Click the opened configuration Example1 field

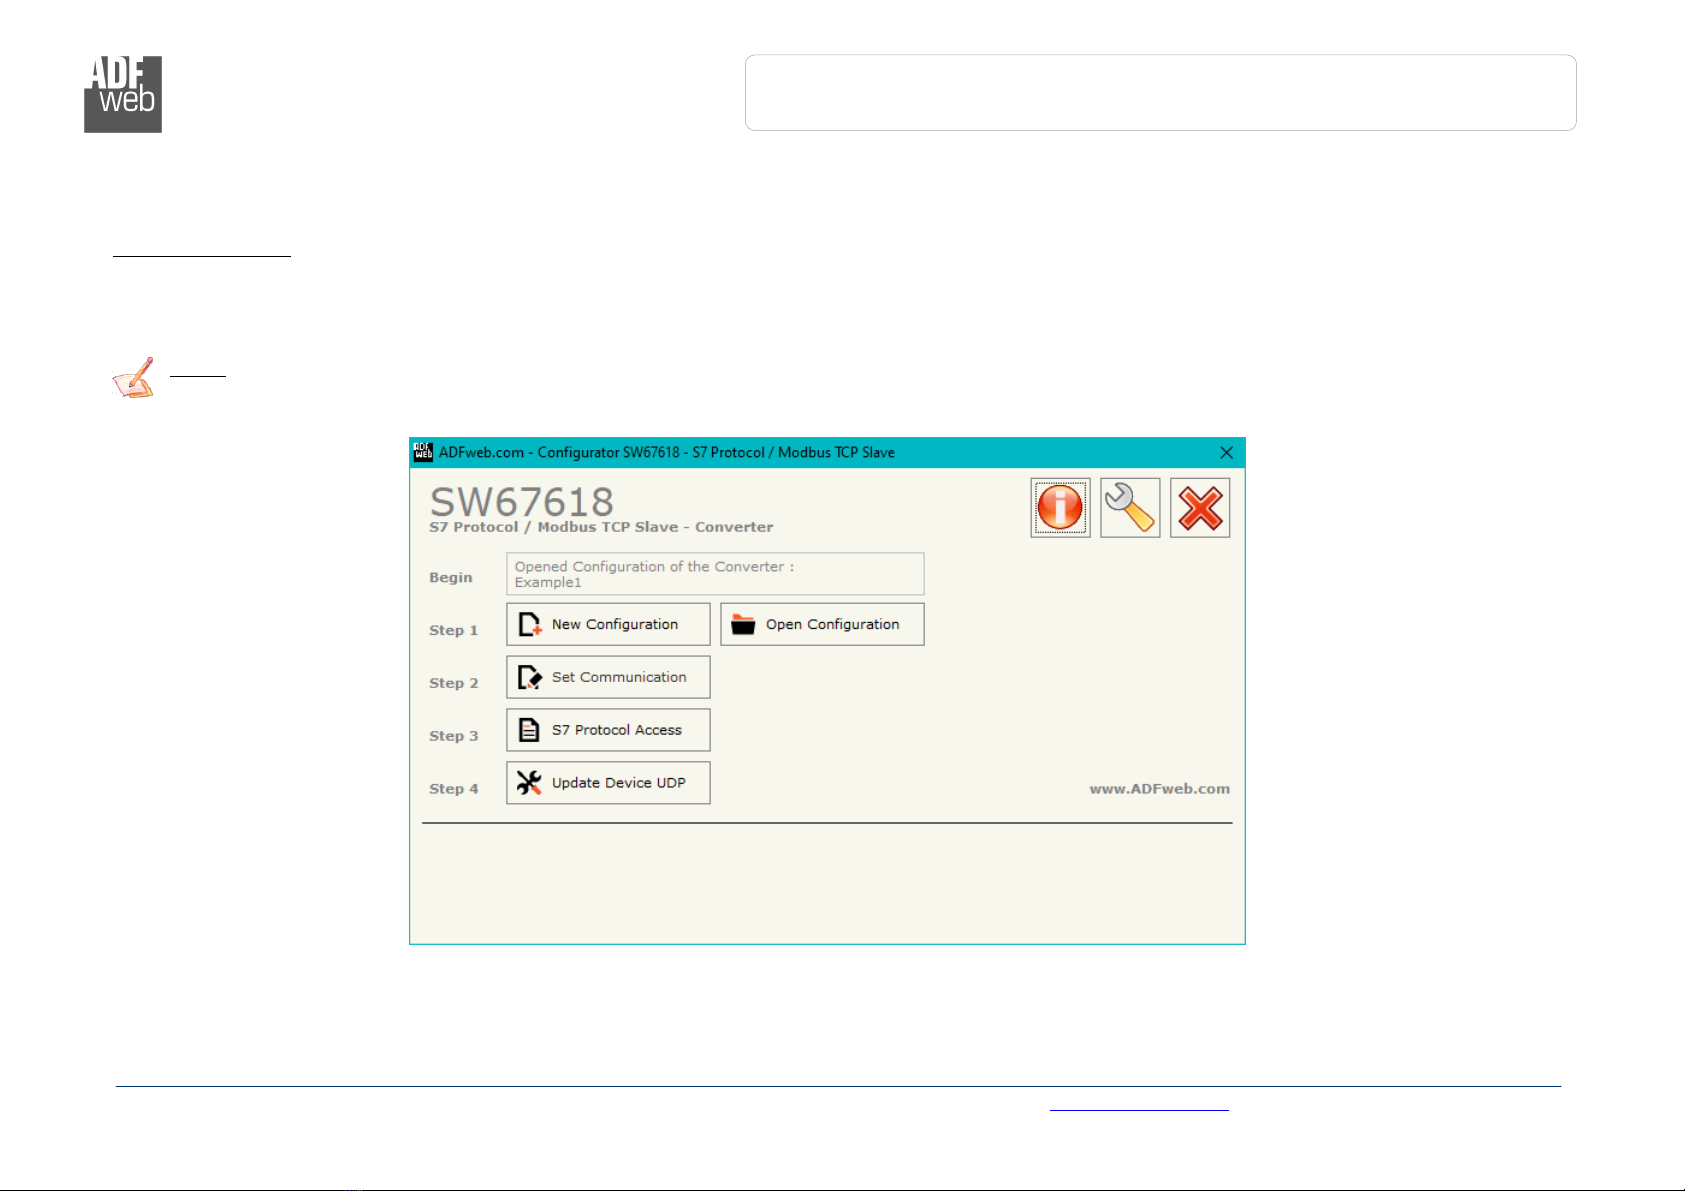[x=715, y=574]
